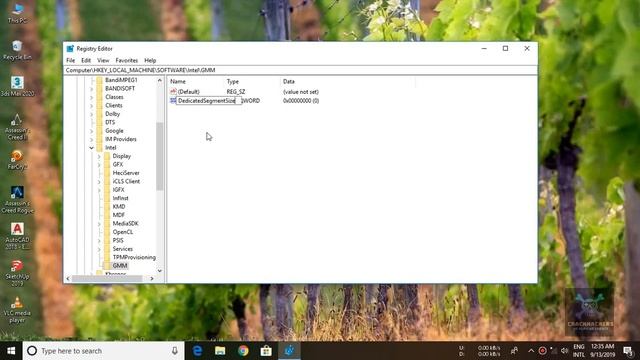The image size is (640, 360).
Task: Open Microsoft Edge from the taskbar
Action: [197, 351]
